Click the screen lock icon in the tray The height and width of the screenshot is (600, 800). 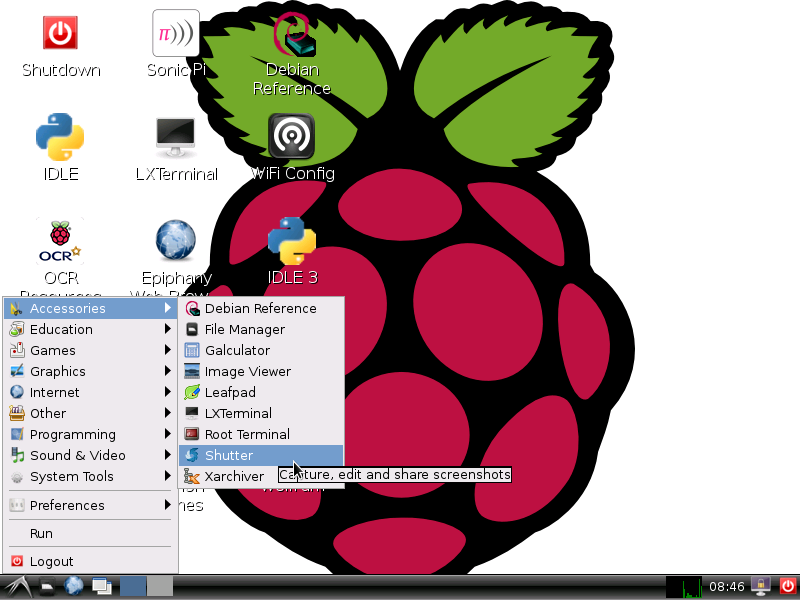pos(761,587)
